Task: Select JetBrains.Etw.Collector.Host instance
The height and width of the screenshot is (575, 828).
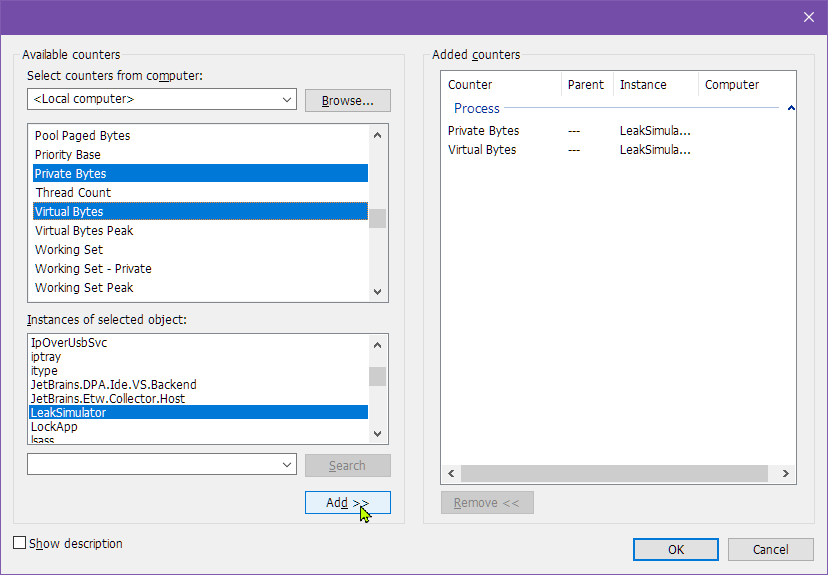Action: 108,399
